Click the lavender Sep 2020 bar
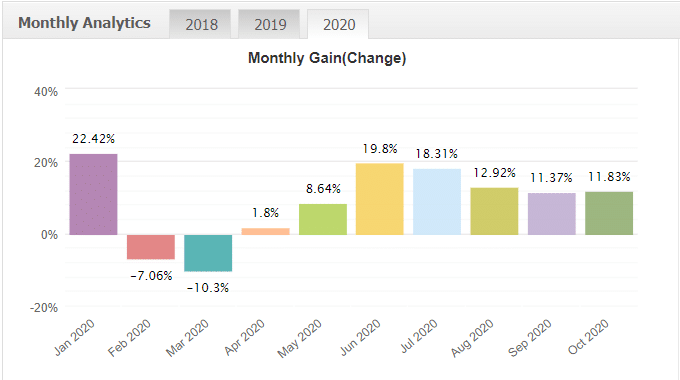The image size is (680, 380). (552, 214)
